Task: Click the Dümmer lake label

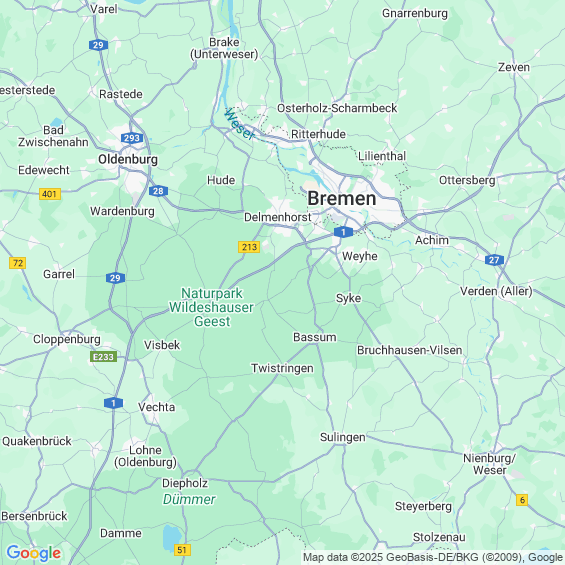Action: point(189,499)
